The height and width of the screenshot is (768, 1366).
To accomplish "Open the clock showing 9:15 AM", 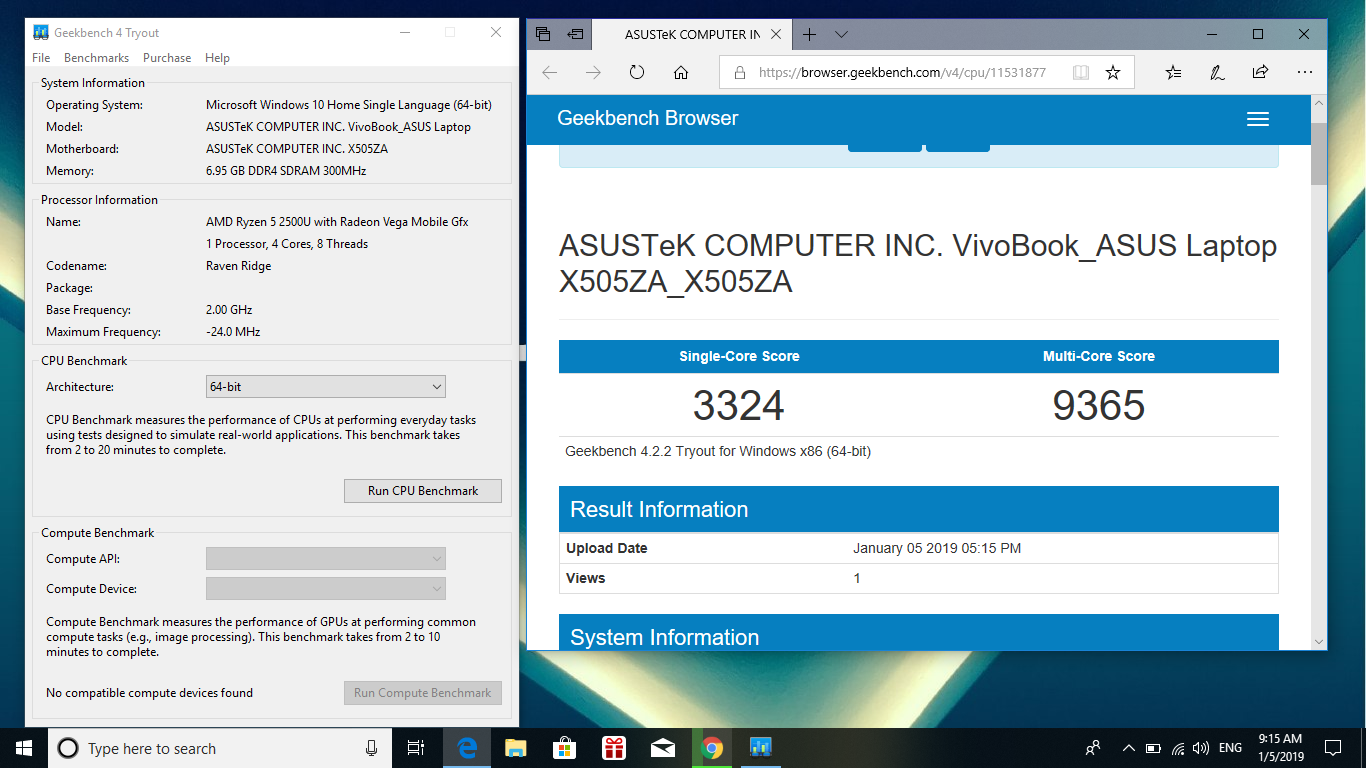I will coord(1281,748).
